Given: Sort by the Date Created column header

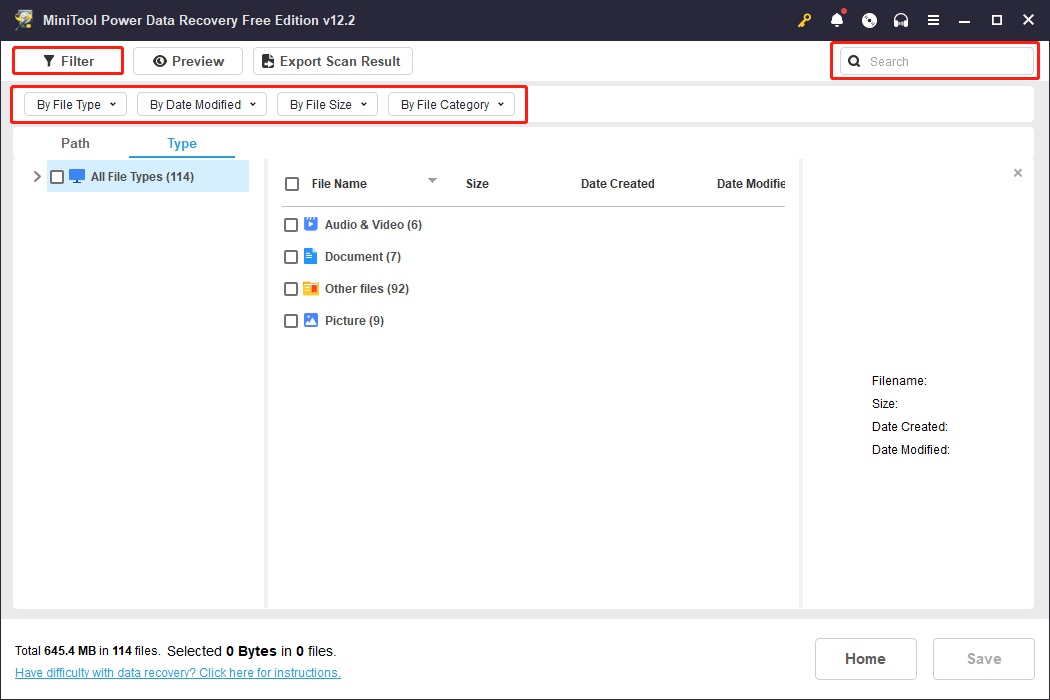Looking at the screenshot, I should 617,184.
